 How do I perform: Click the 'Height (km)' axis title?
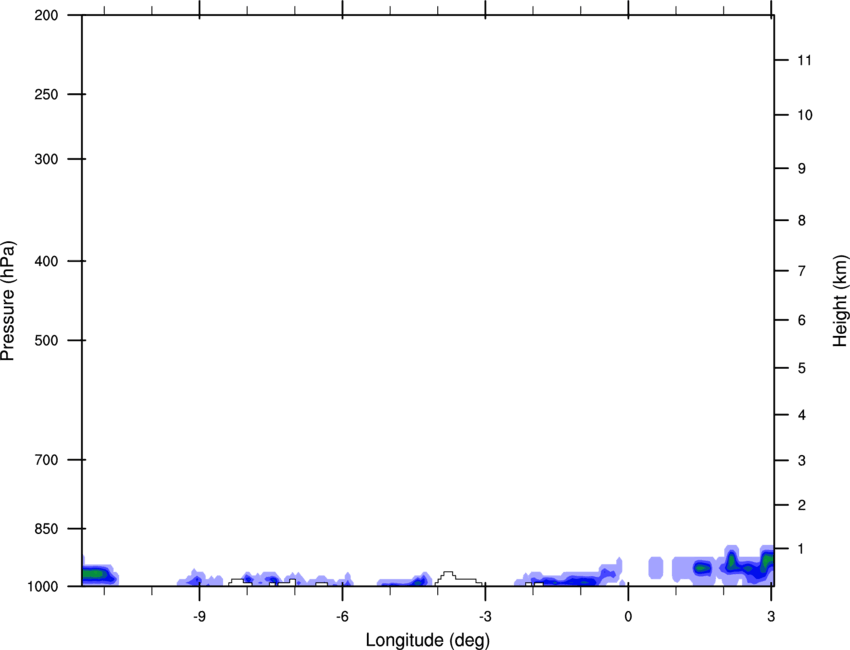click(x=840, y=300)
